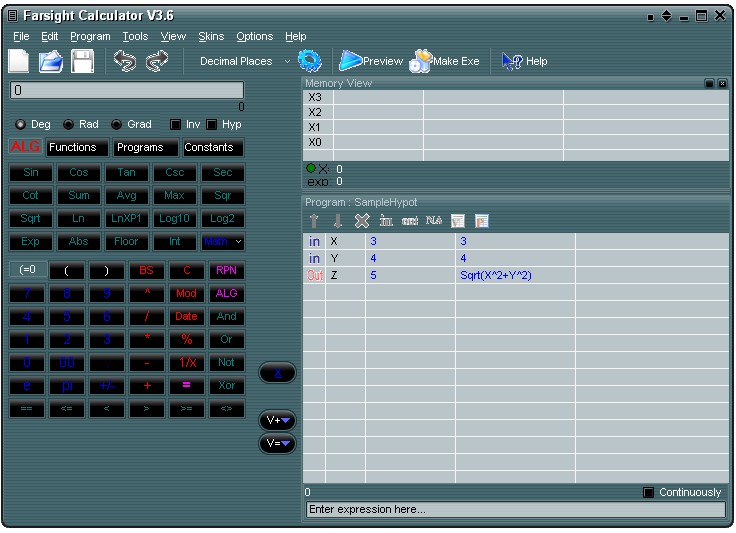Viewport: 736px width, 533px height.
Task: Click the 1/X reciprocal button
Action: (186, 362)
